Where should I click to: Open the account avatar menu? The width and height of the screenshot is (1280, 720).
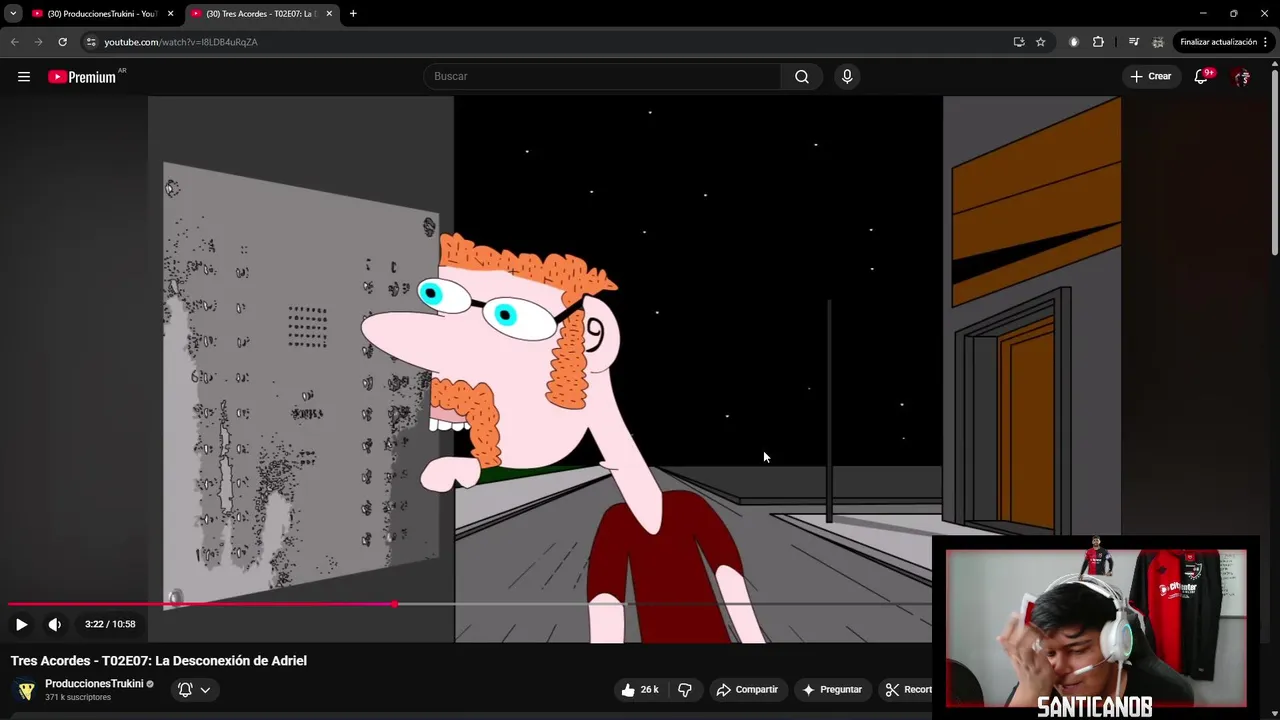click(x=1242, y=77)
